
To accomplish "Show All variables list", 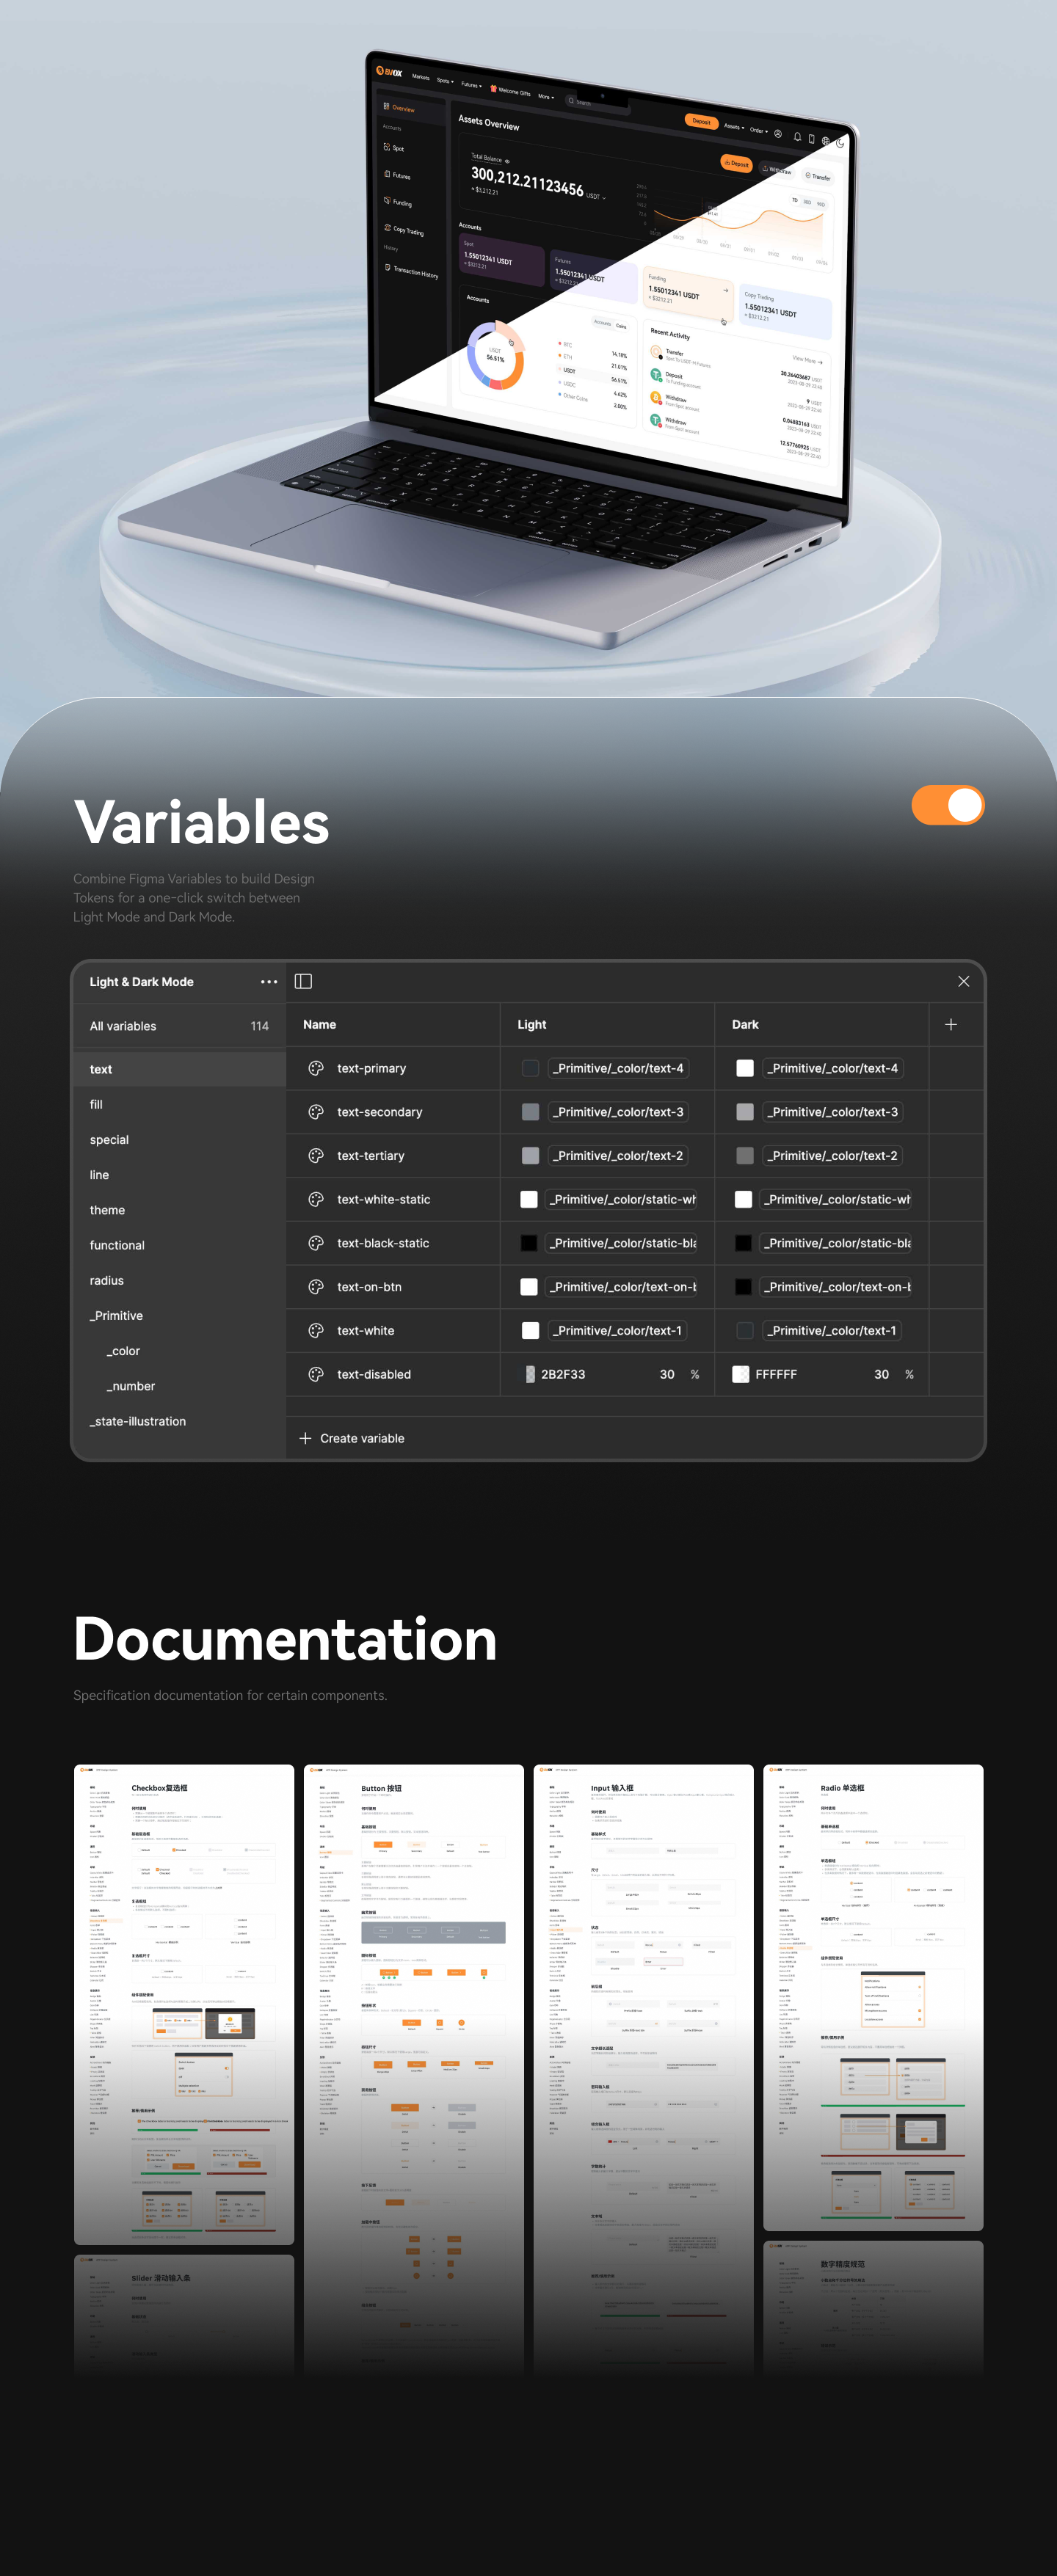I will pos(123,1026).
